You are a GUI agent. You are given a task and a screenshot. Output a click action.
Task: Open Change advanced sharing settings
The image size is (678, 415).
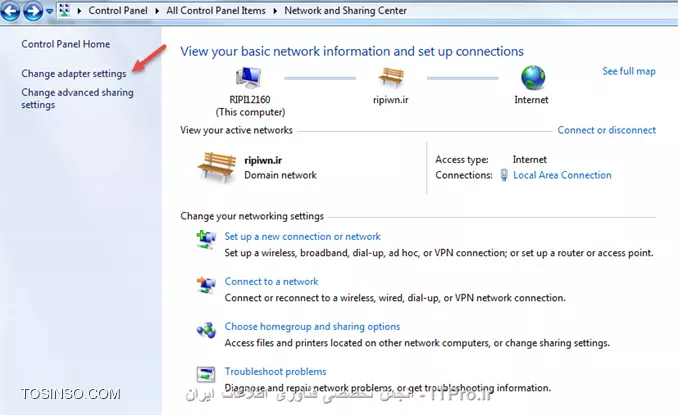click(x=77, y=99)
